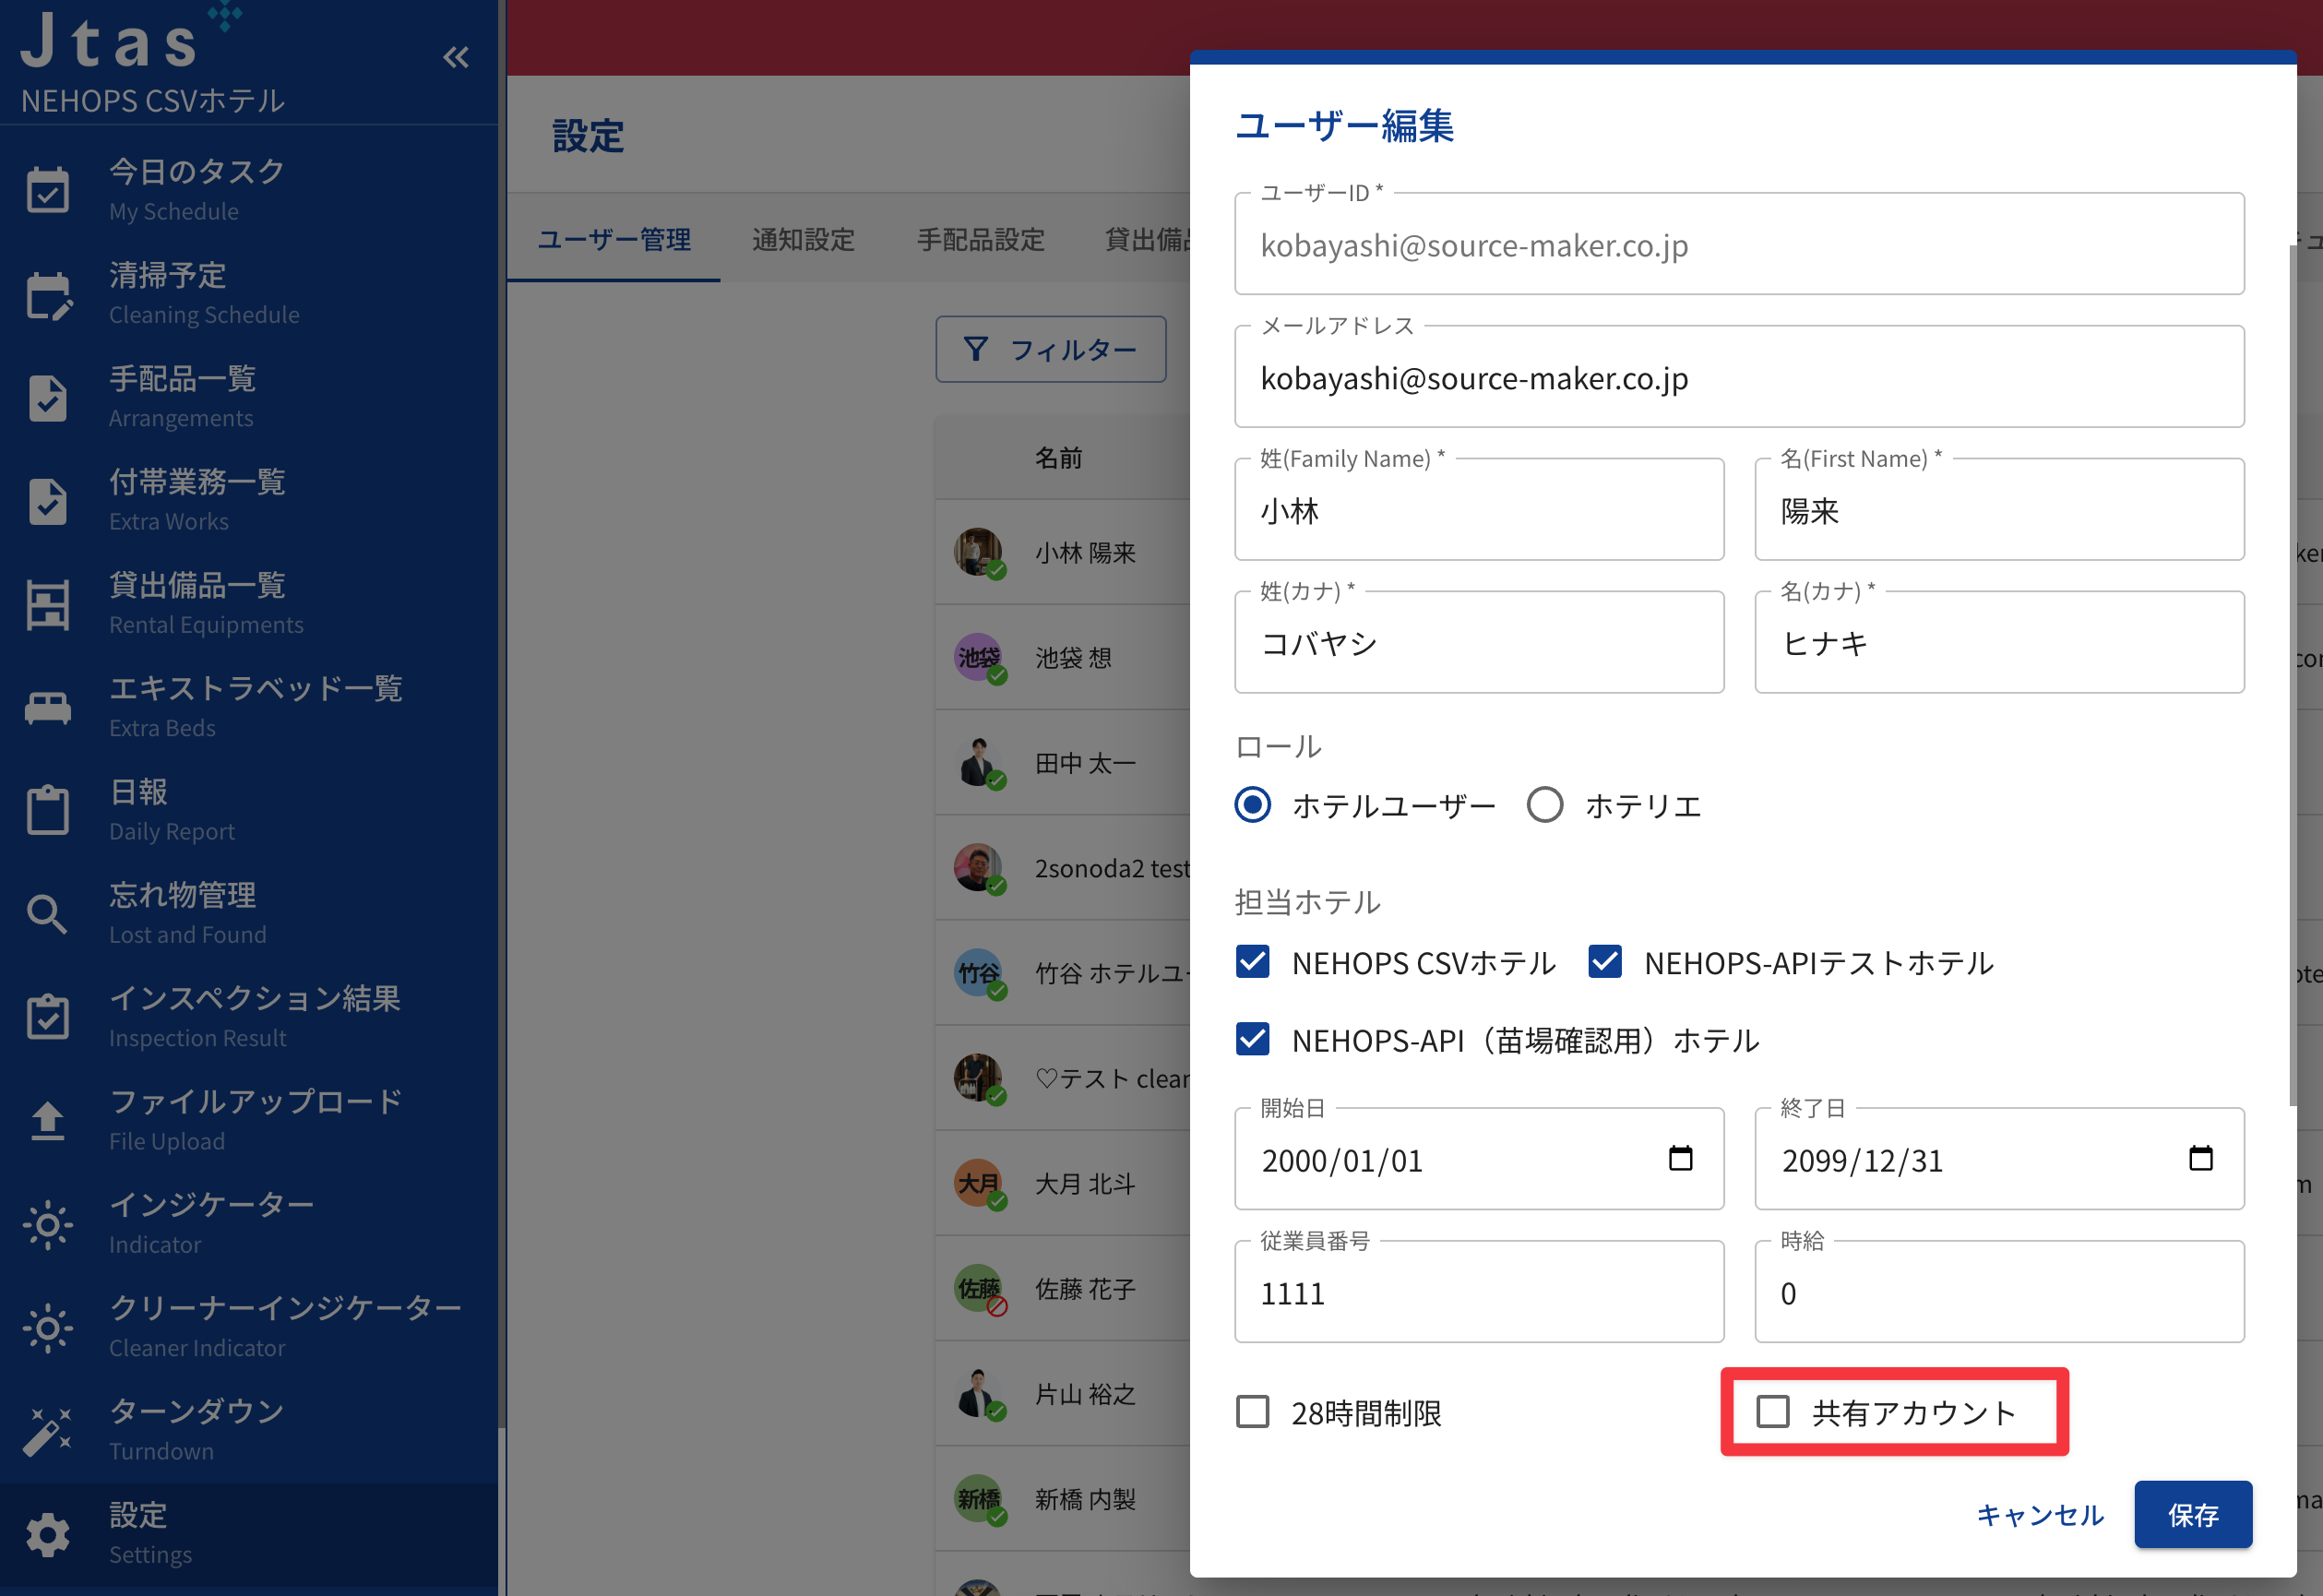
Task: Click the Daily Report clipboard icon
Action: pos(47,810)
